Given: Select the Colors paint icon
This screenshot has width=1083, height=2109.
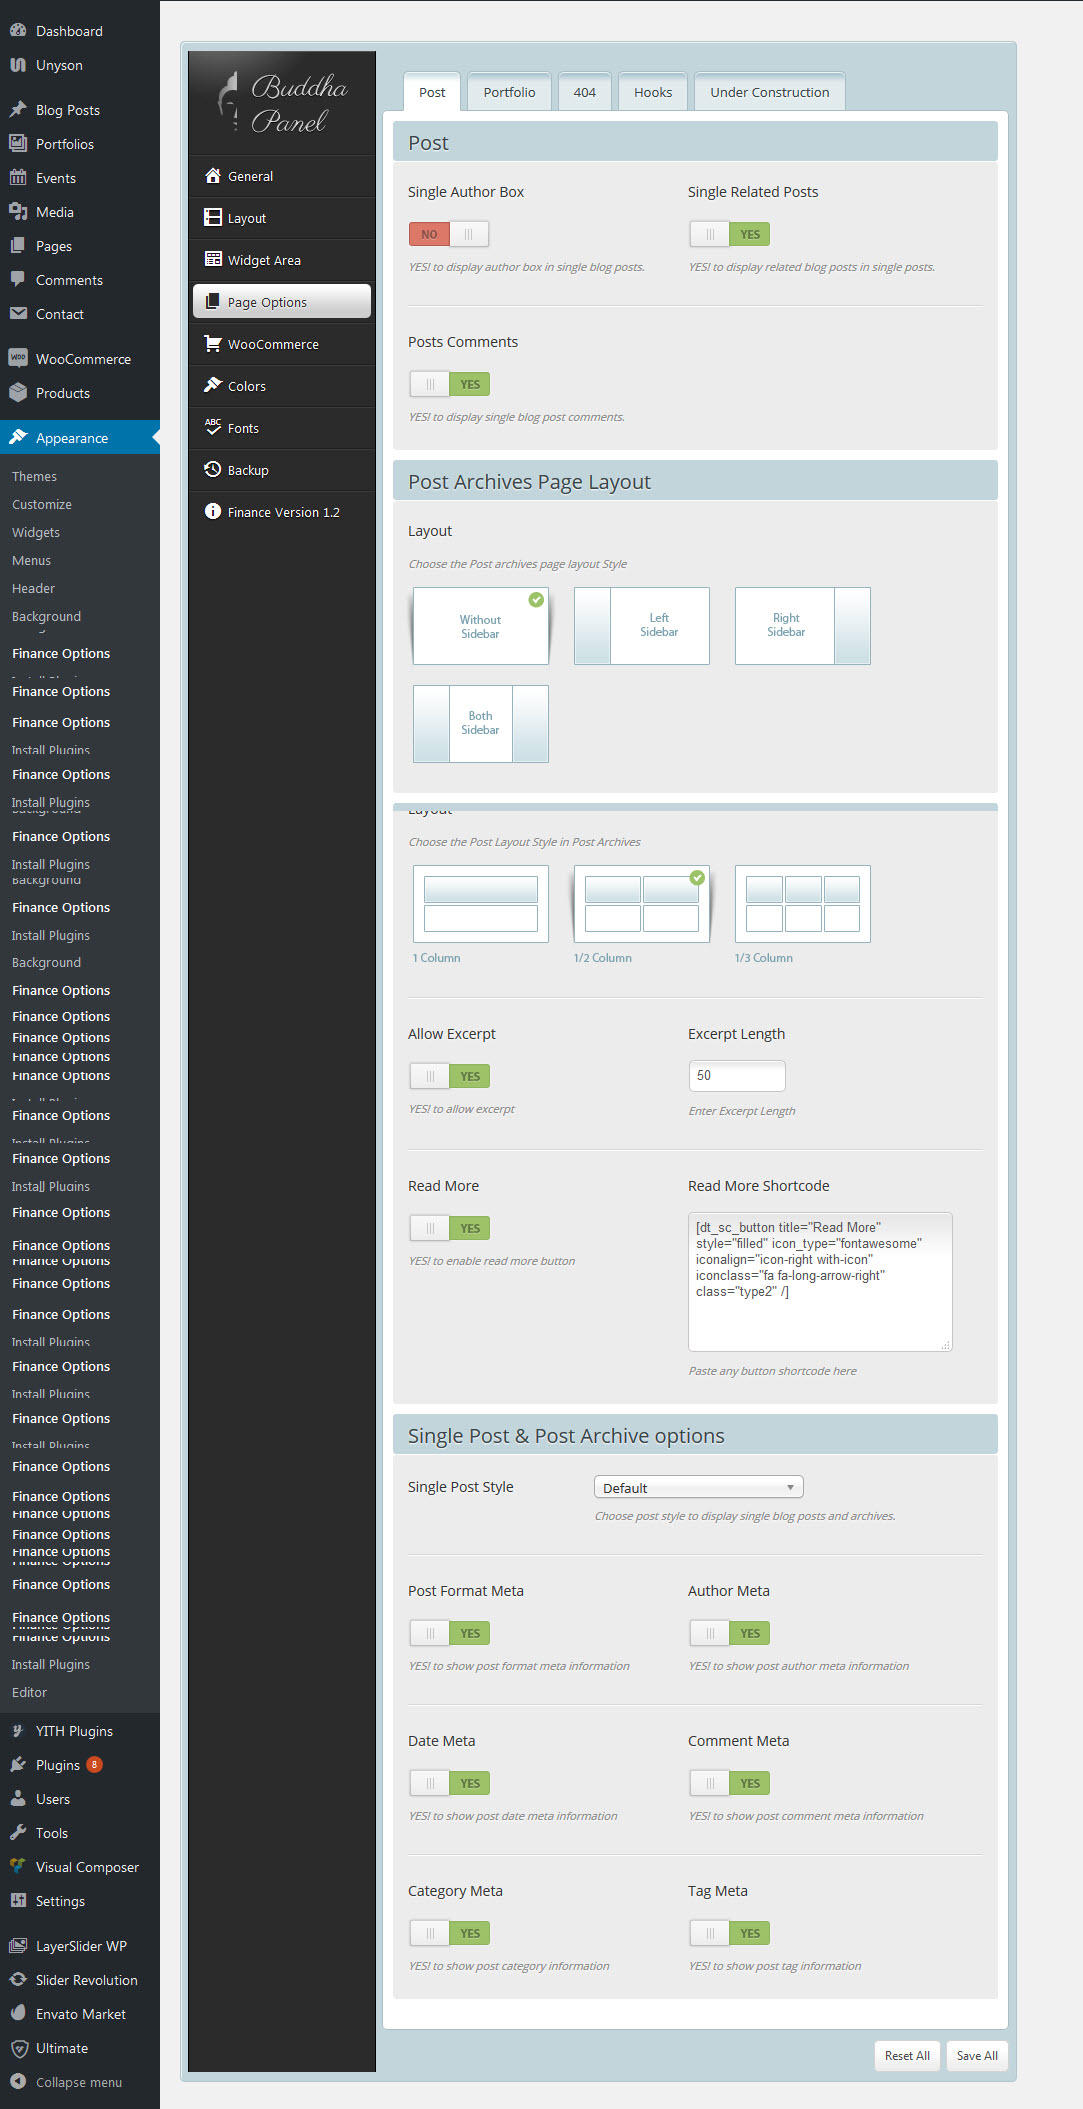Looking at the screenshot, I should (x=212, y=386).
